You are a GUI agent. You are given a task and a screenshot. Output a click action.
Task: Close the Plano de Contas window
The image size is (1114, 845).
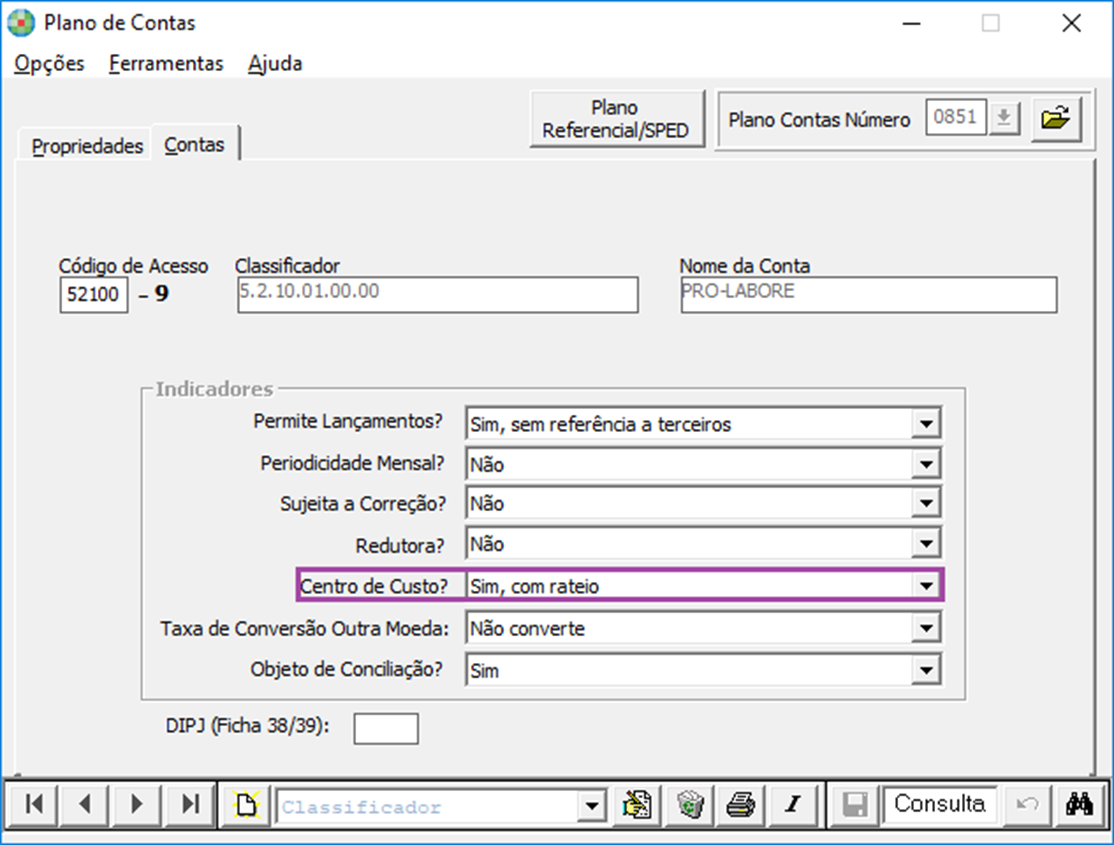(1071, 23)
